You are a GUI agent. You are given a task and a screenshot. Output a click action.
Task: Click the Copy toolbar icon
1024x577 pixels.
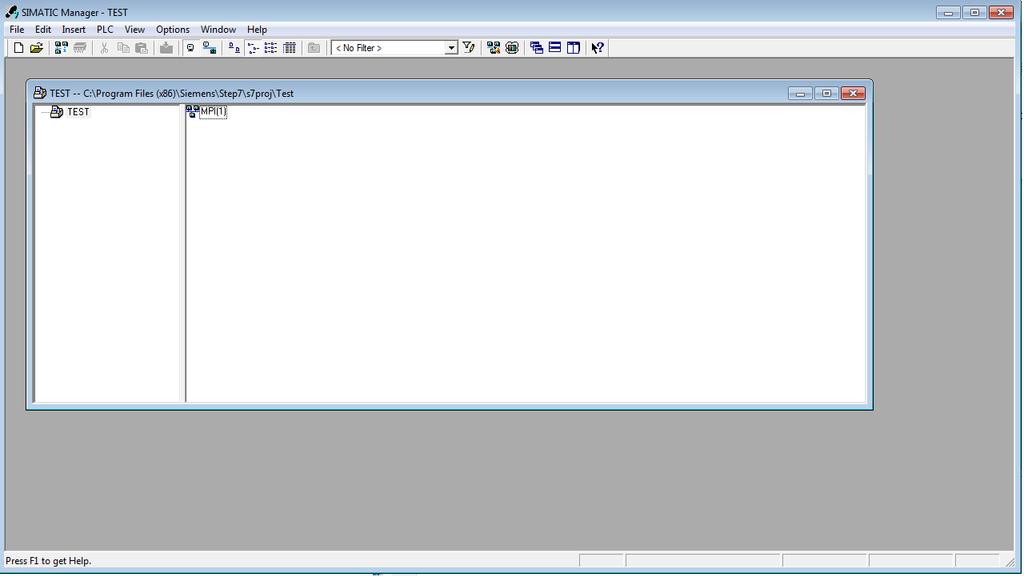pos(123,48)
